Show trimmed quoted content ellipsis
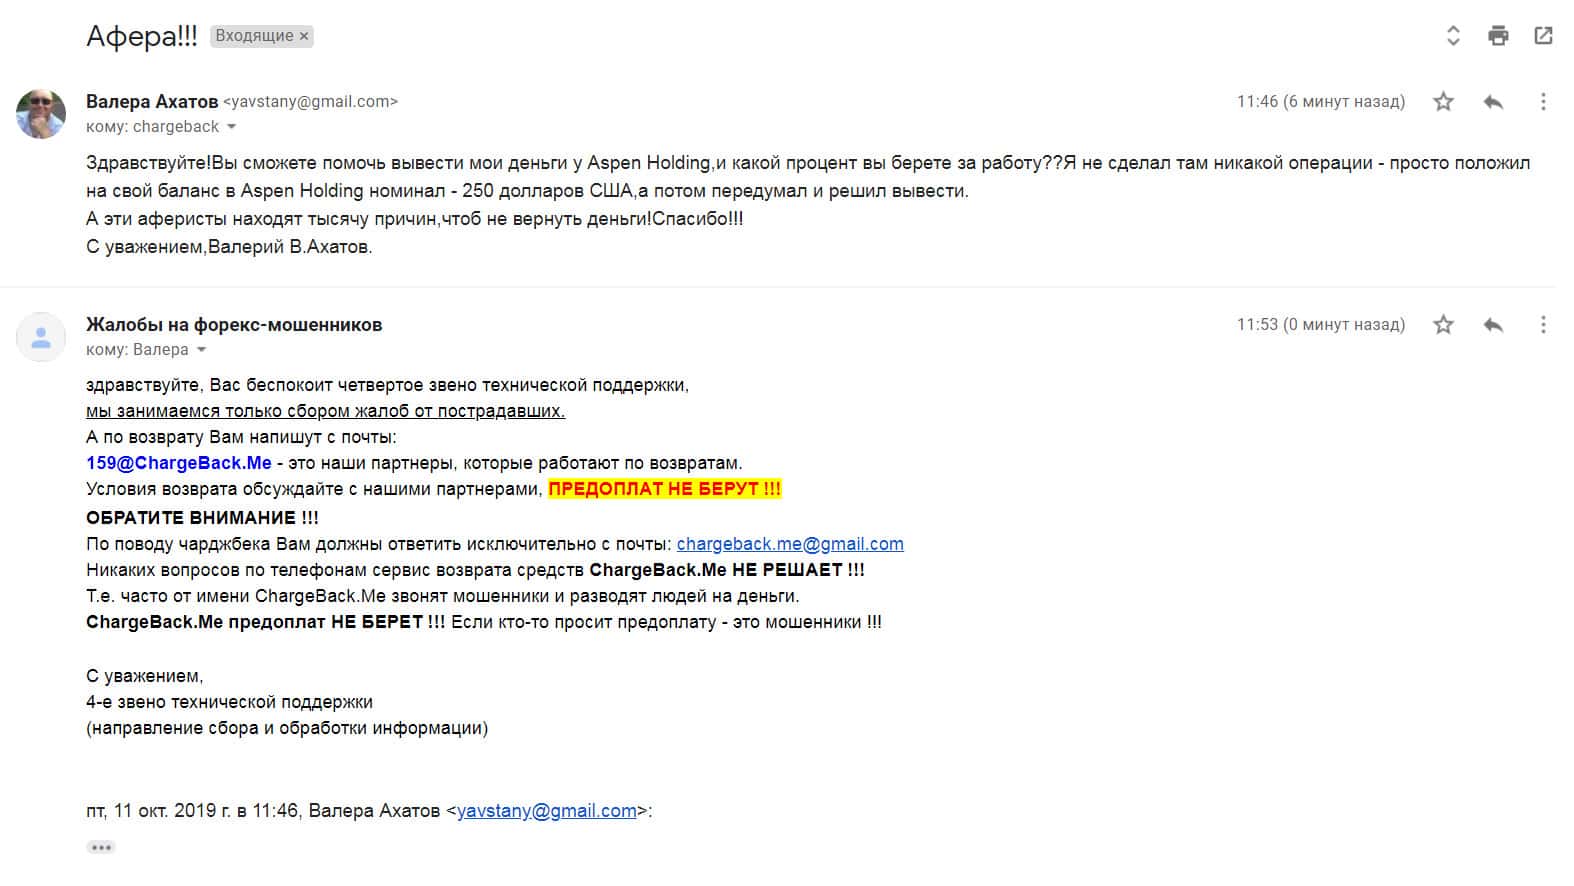 click(101, 847)
